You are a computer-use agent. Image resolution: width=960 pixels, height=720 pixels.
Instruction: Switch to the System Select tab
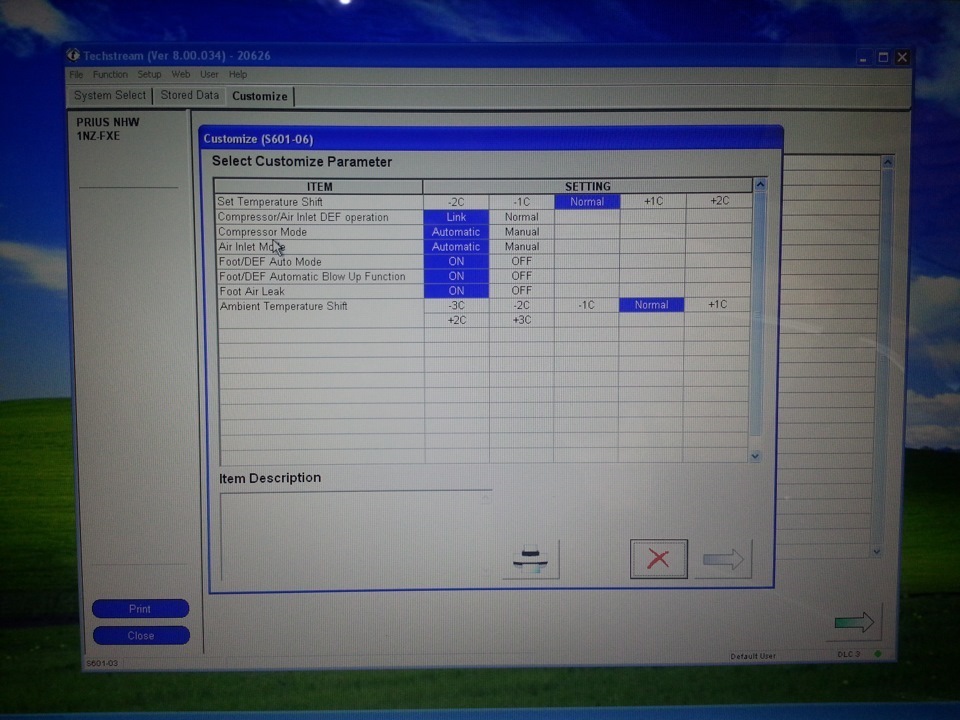(110, 96)
